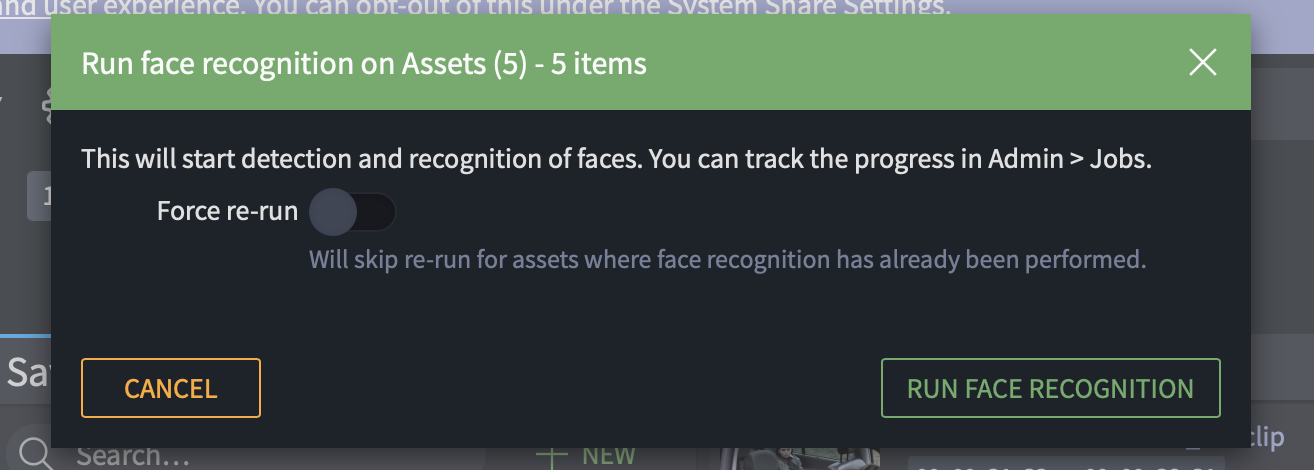Close the face recognition dialog with X
The width and height of the screenshot is (1314, 470).
click(x=1202, y=63)
